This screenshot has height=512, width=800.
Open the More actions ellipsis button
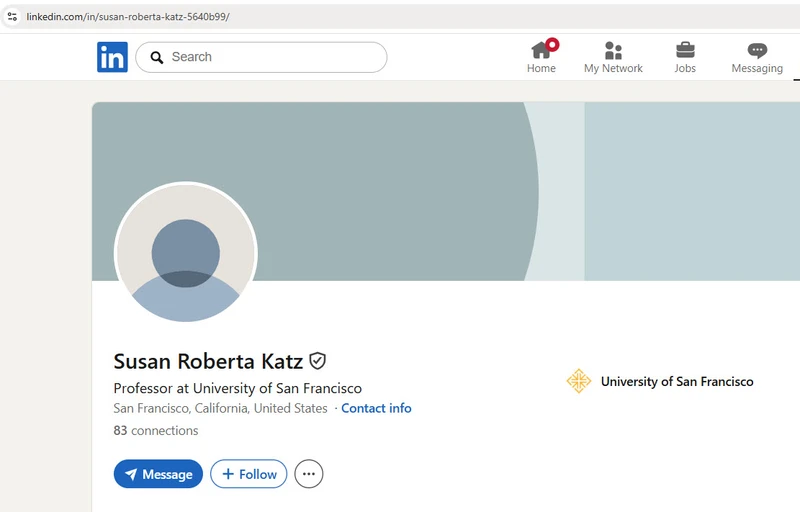point(309,474)
